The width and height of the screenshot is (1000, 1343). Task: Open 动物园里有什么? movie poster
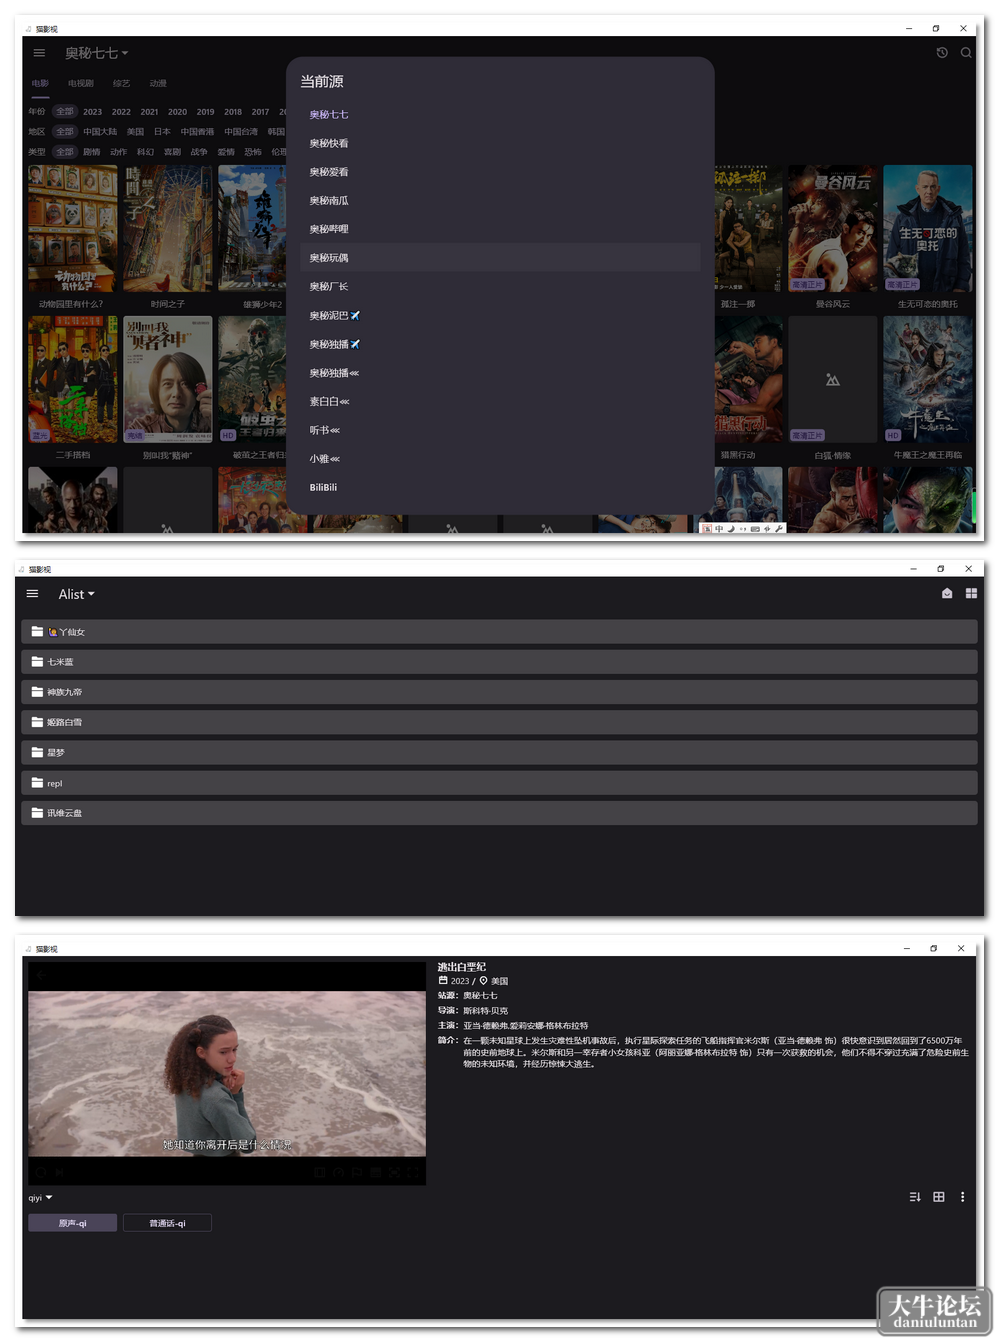(72, 229)
